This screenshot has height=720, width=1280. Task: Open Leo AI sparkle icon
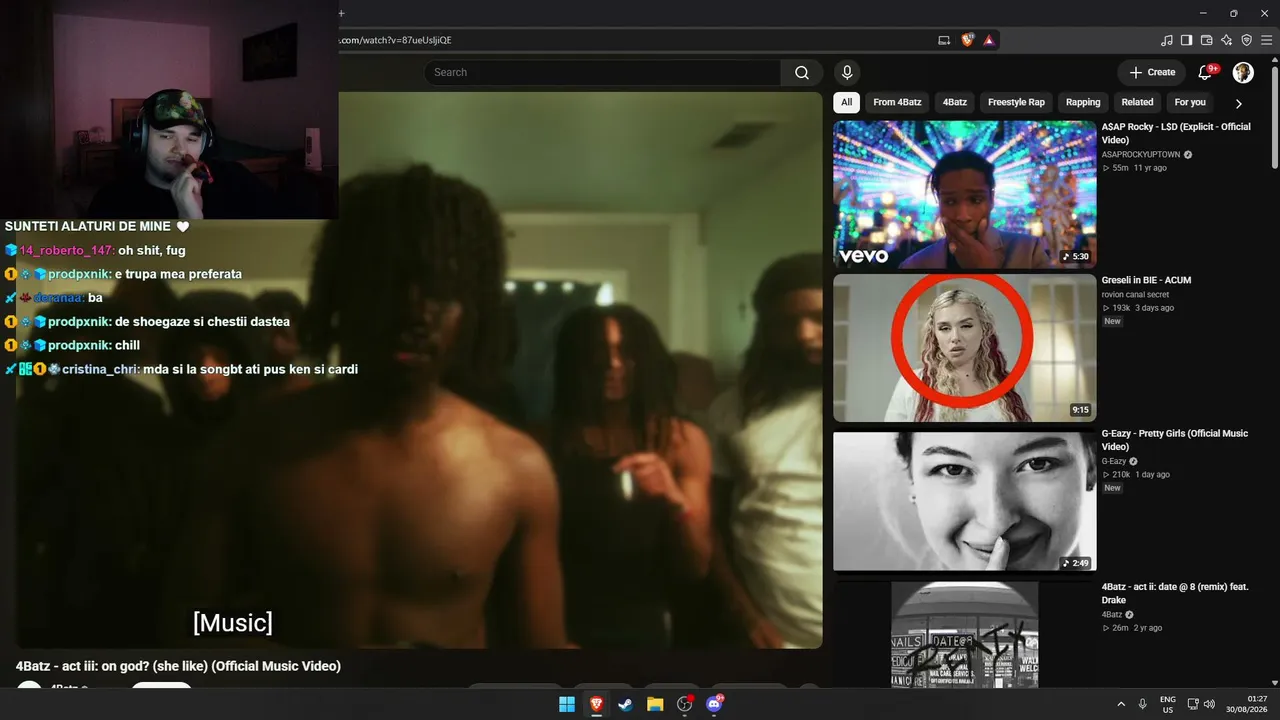click(x=1226, y=40)
